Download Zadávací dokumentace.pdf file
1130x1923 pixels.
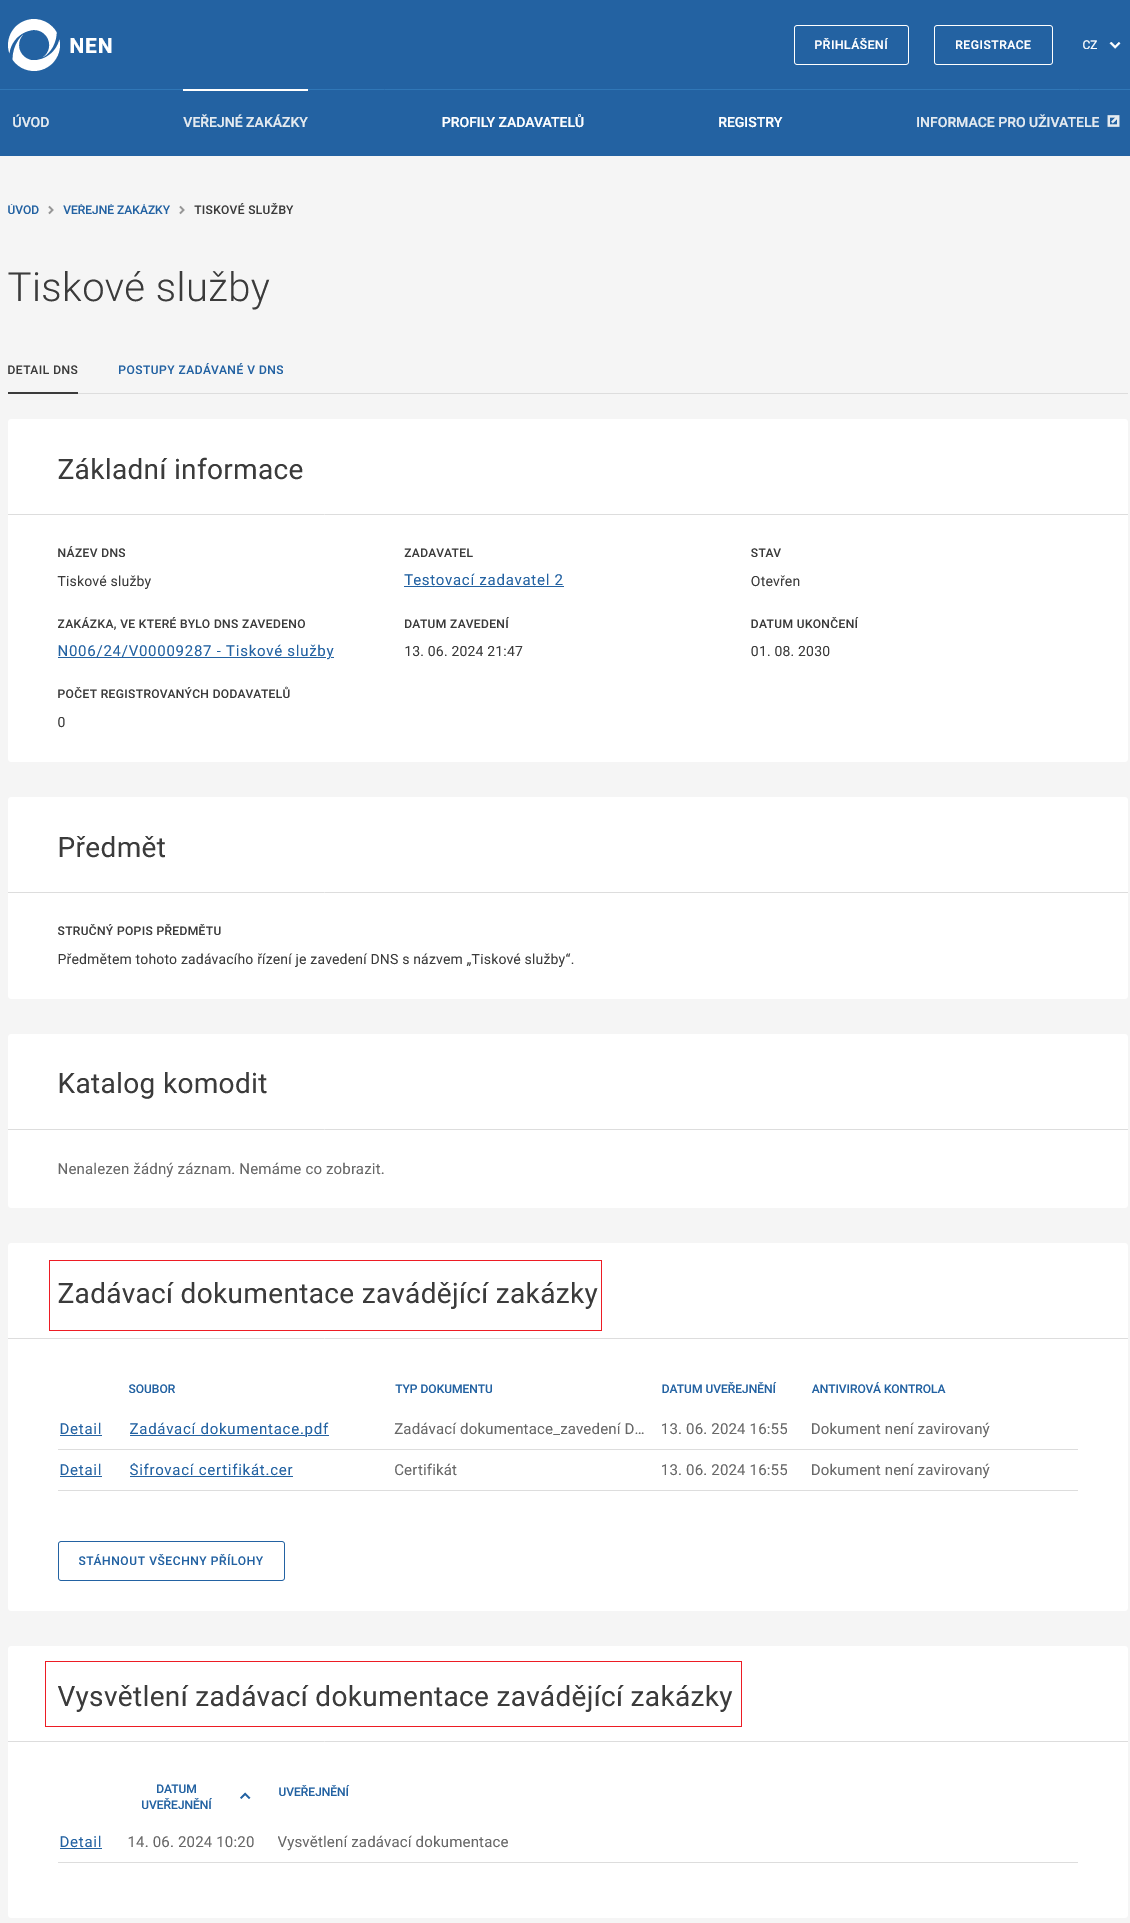click(x=228, y=1428)
